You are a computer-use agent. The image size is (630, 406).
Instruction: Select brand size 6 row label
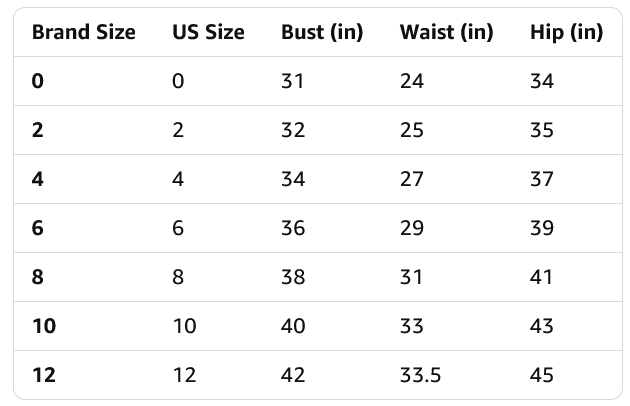point(38,228)
